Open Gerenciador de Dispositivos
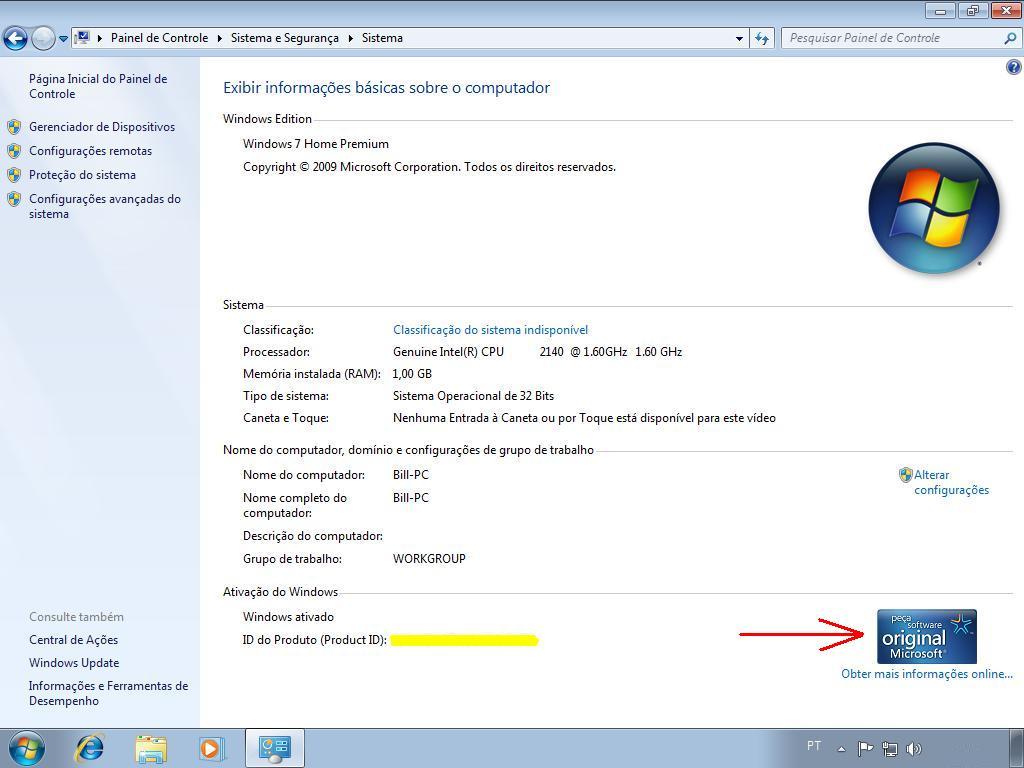 click(x=102, y=127)
